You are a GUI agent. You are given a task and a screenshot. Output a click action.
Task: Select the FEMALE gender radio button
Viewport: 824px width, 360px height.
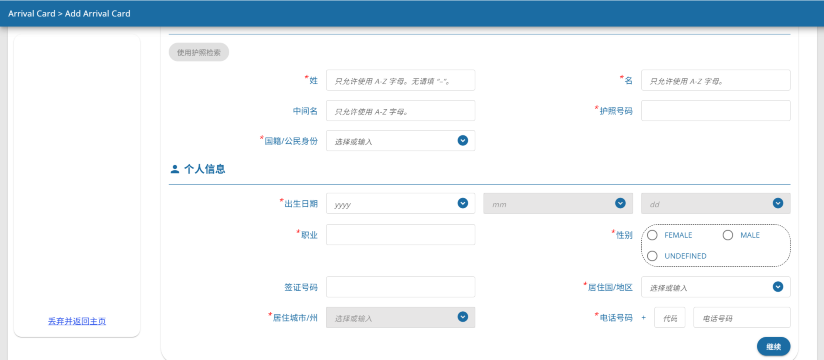(653, 235)
